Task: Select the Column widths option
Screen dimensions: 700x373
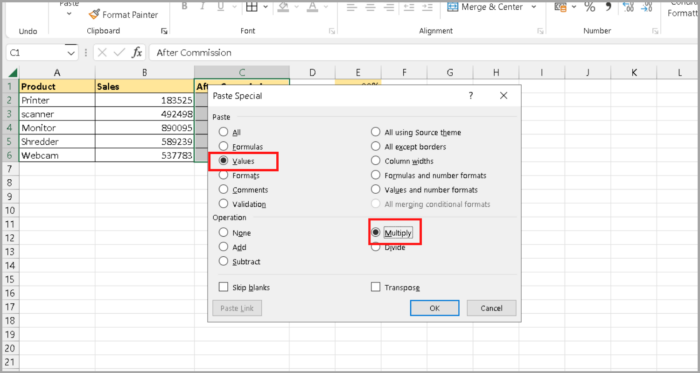Action: (402, 161)
